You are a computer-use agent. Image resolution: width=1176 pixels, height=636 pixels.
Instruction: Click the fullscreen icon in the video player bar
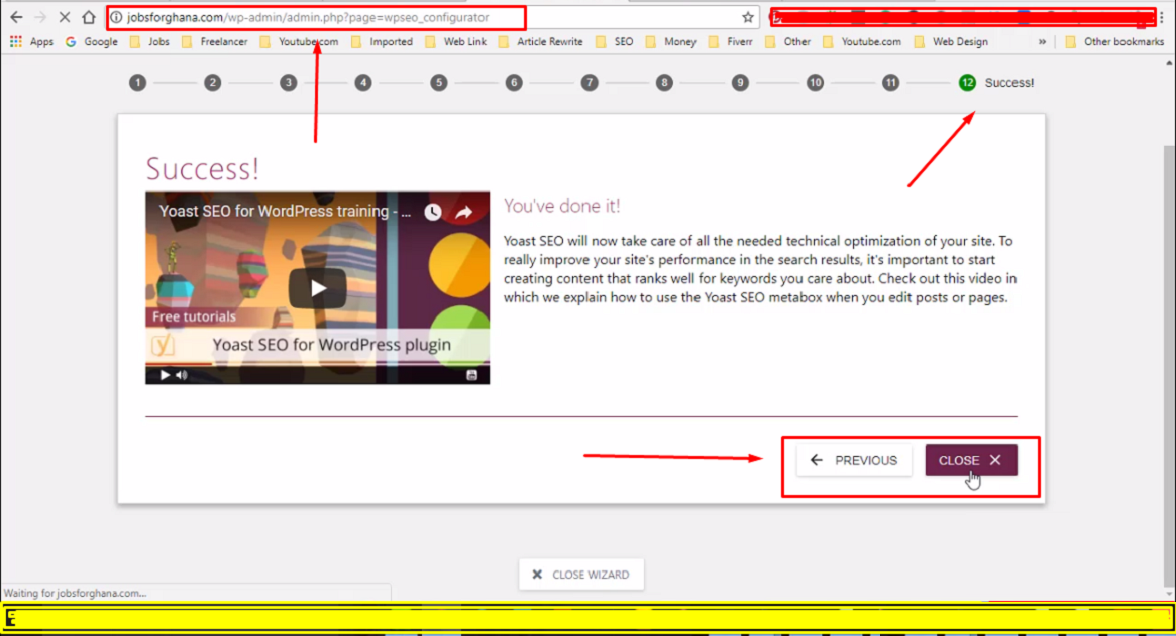pyautogui.click(x=469, y=375)
